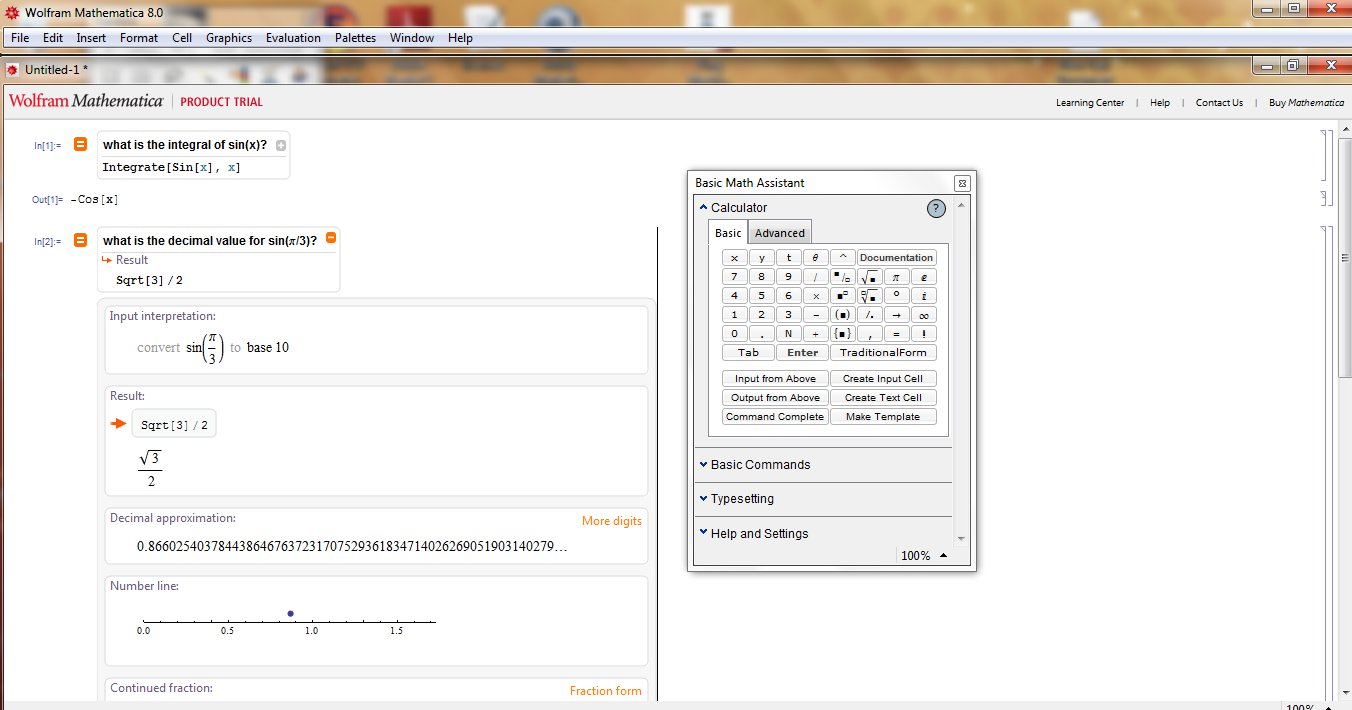Image resolution: width=1352 pixels, height=710 pixels.
Task: Click the Make Template button
Action: [x=883, y=417]
